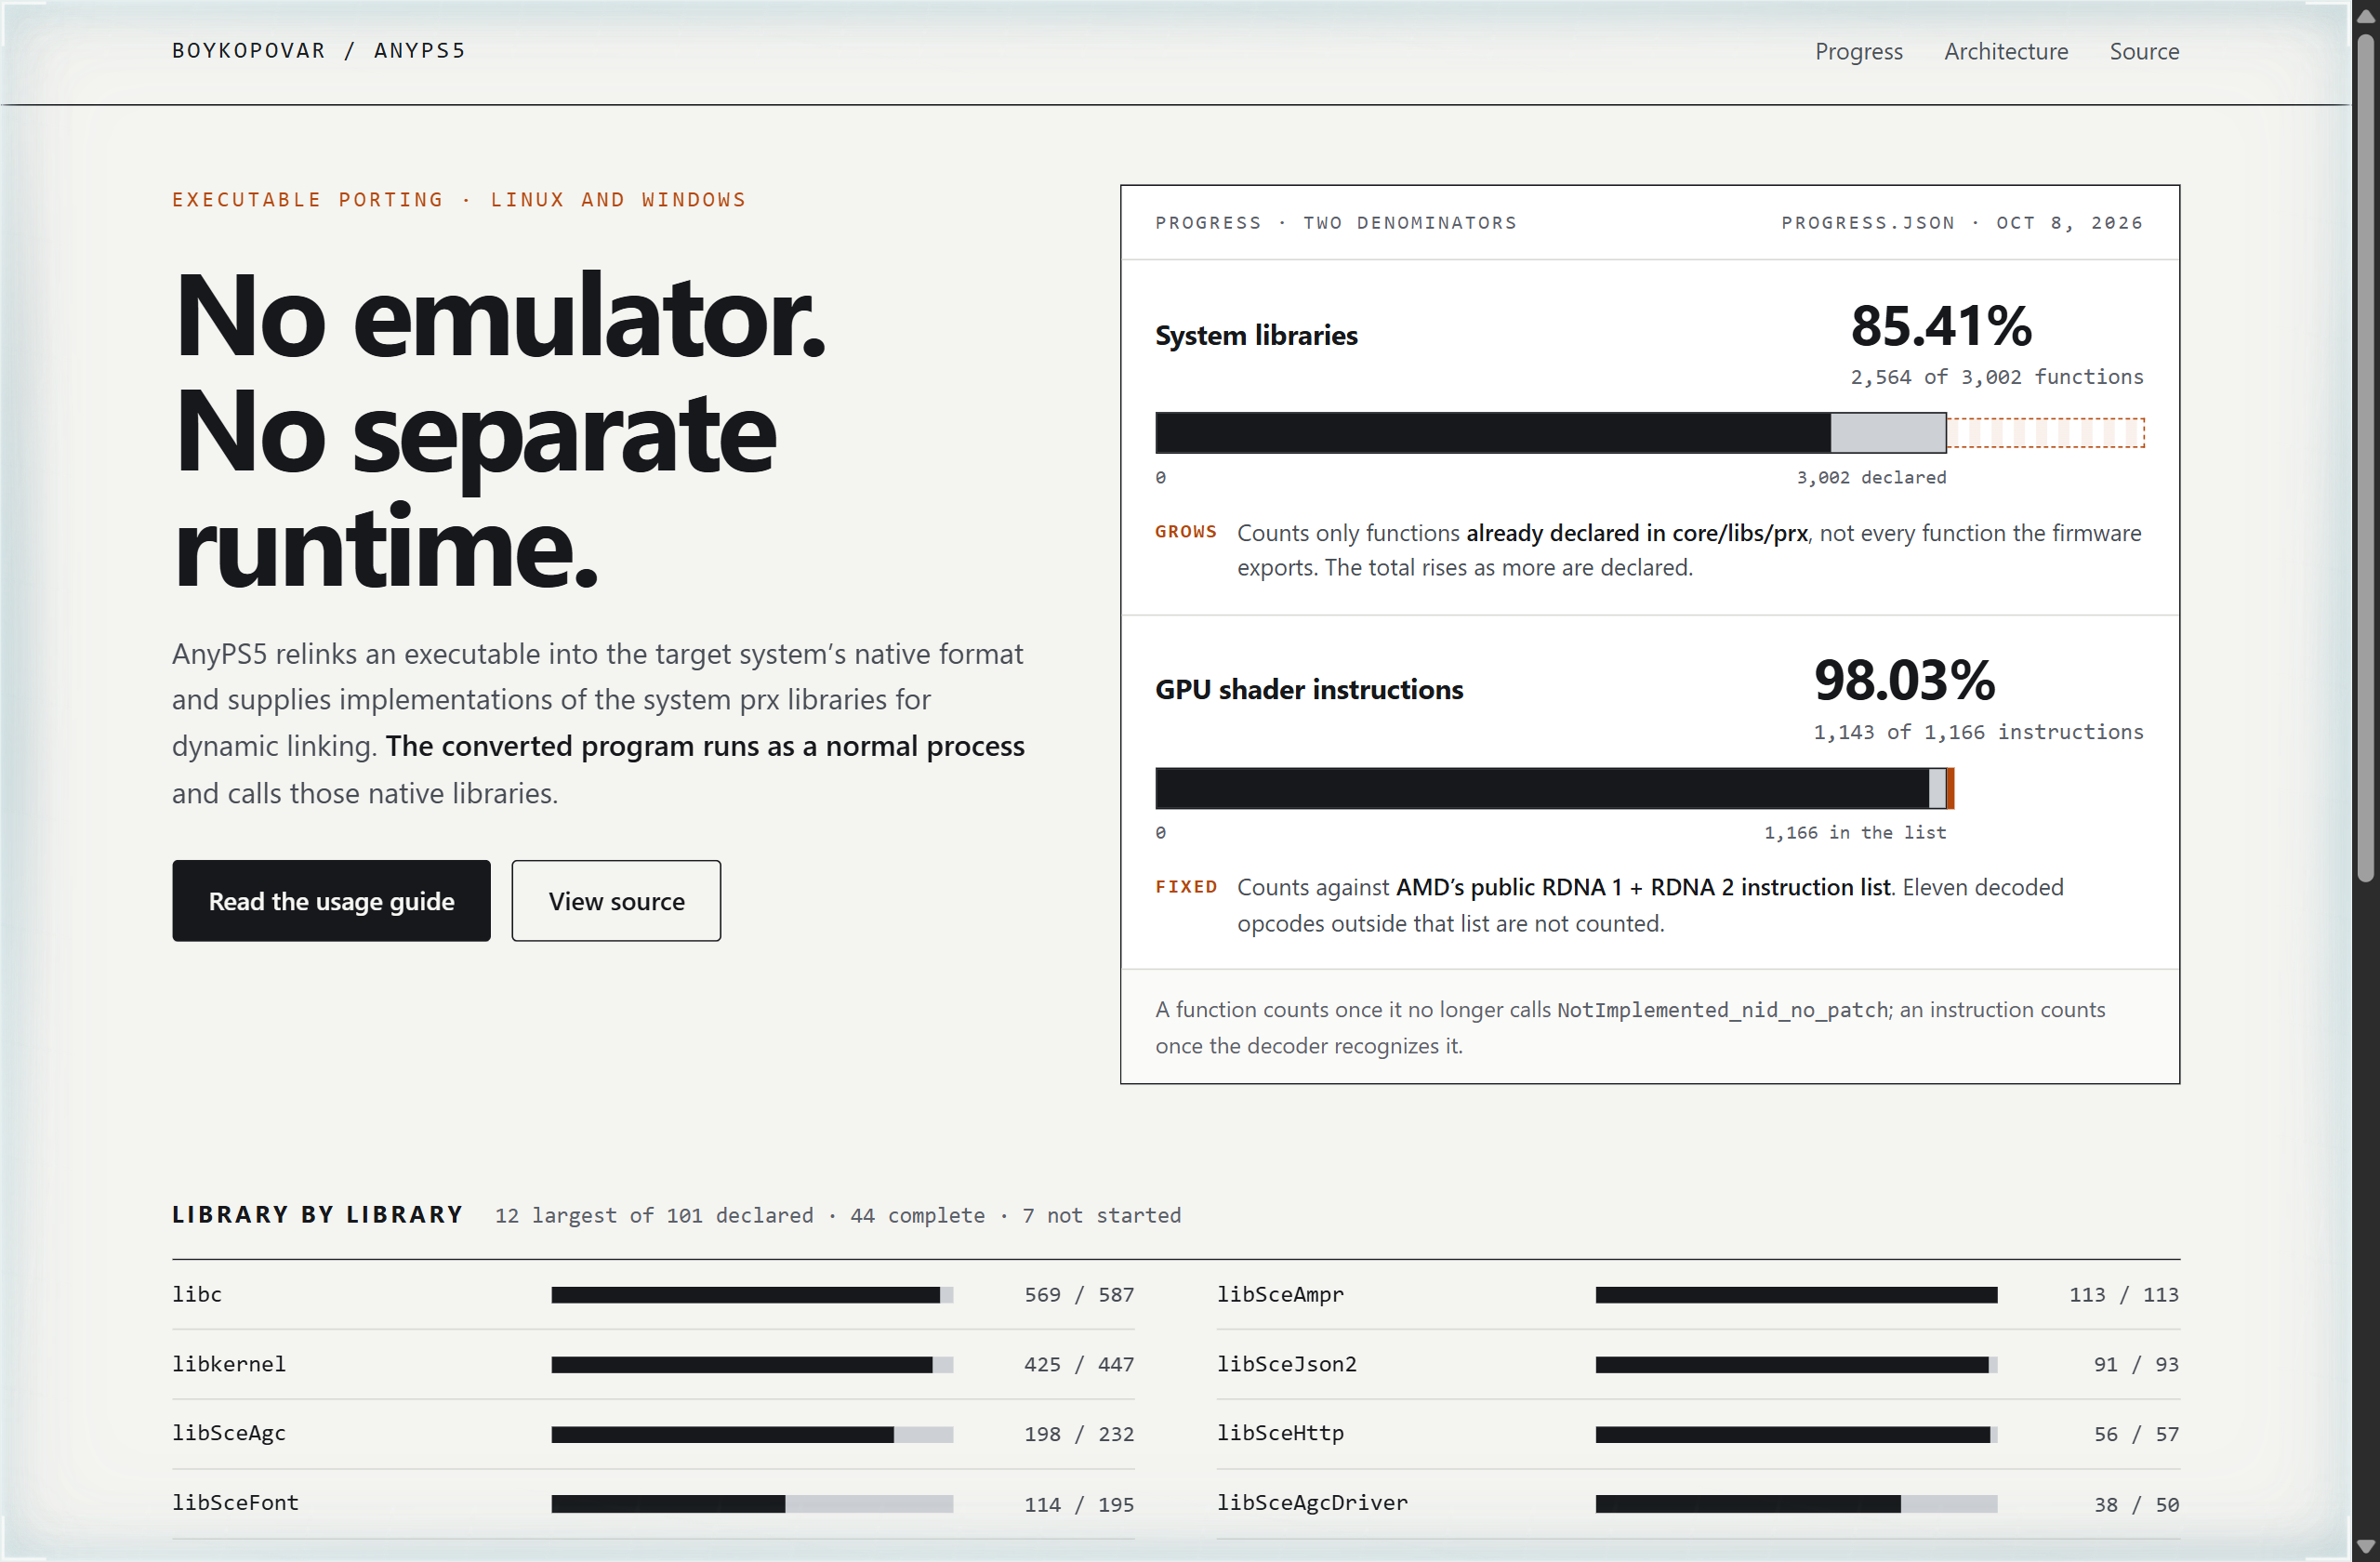Click the View source button
Screen dimensions: 2380x1562
click(x=616, y=900)
